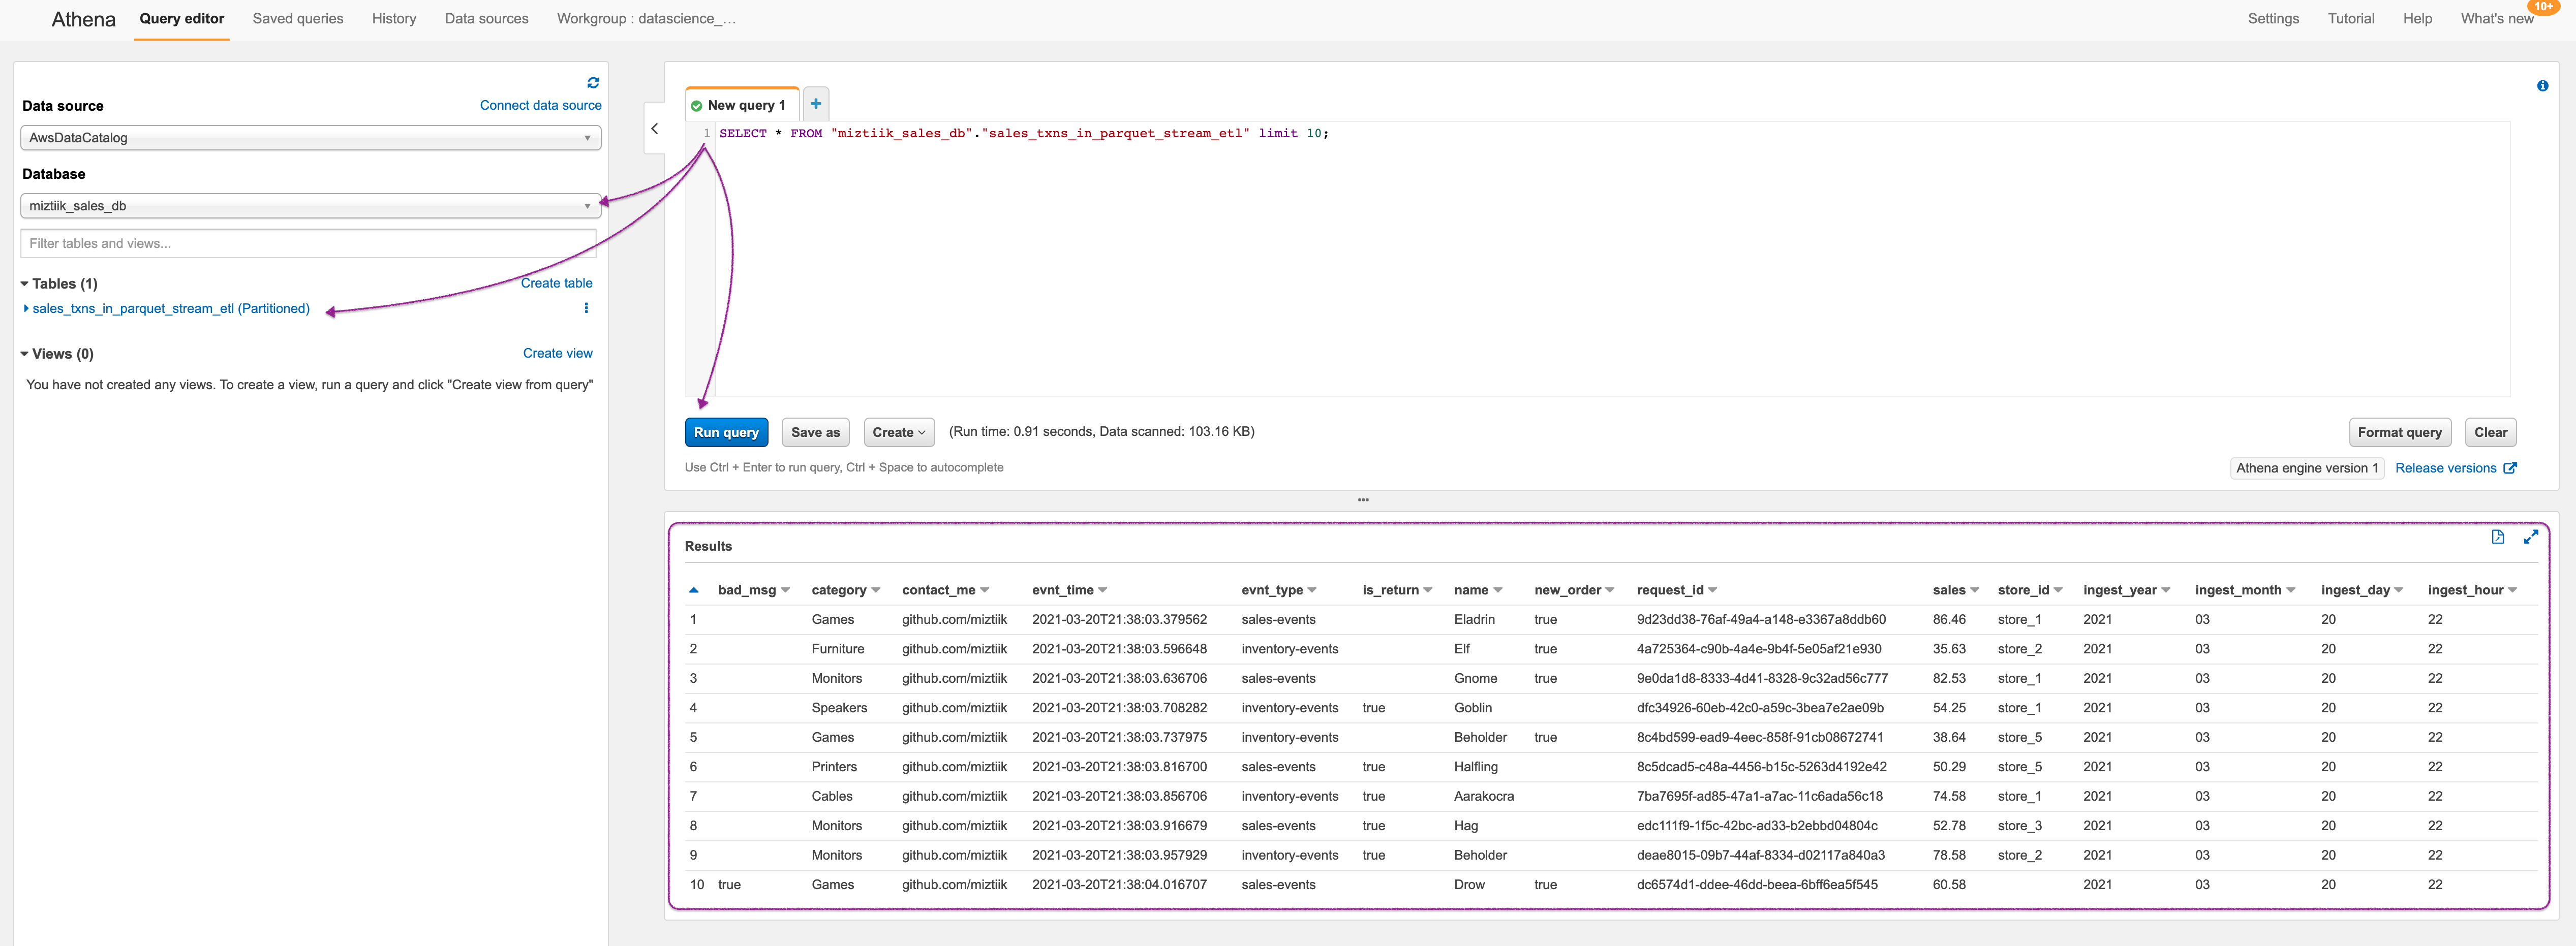Screen dimensions: 2576x946
Task: Open the Create dropdown button
Action: [898, 432]
